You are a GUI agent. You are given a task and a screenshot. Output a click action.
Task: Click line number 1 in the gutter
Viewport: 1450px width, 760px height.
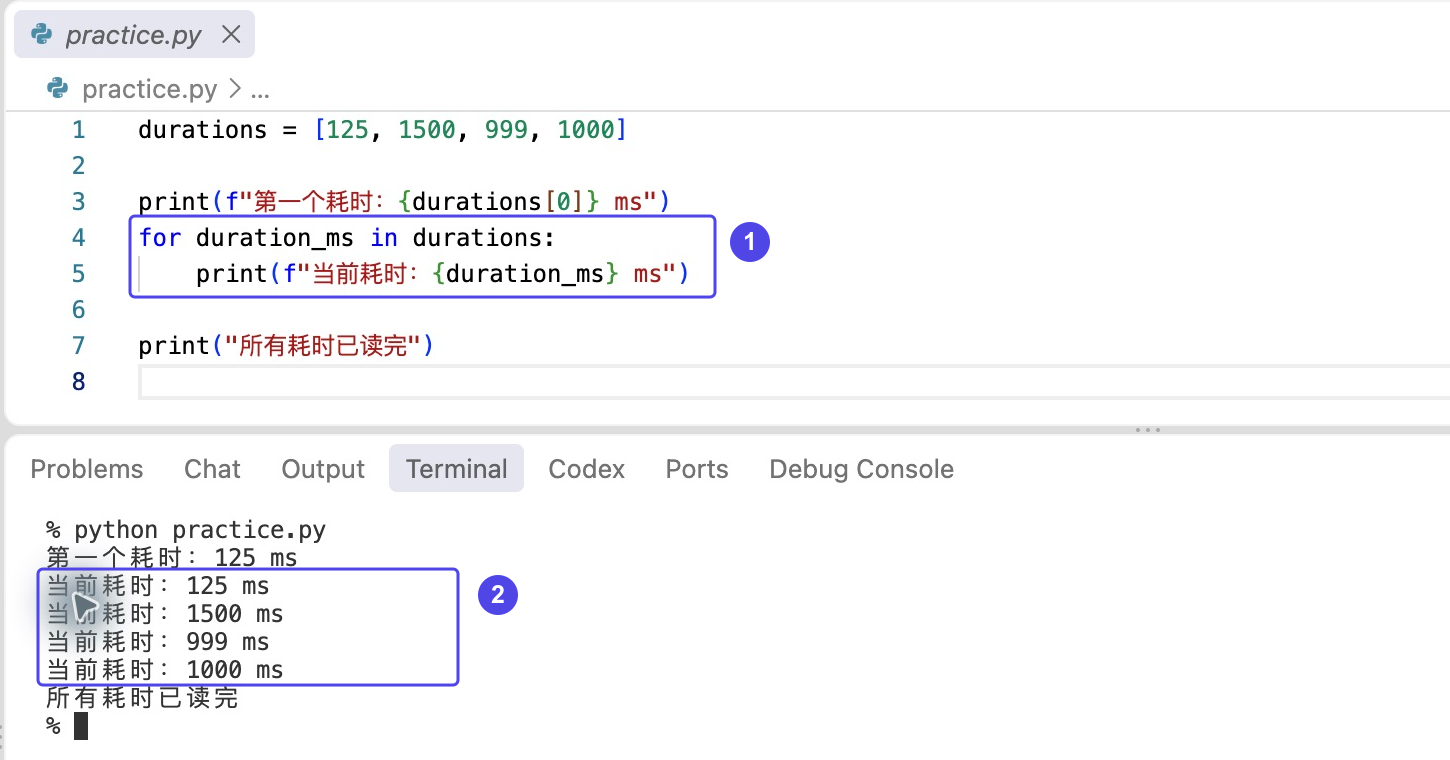[78, 130]
